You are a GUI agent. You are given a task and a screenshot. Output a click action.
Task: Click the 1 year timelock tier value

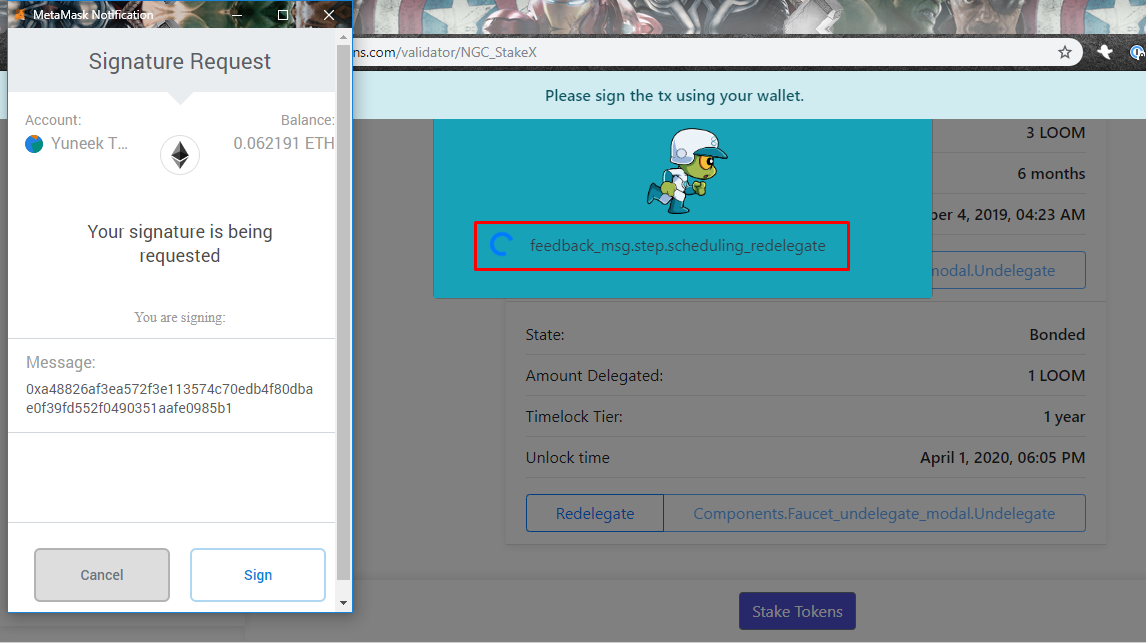(1064, 417)
